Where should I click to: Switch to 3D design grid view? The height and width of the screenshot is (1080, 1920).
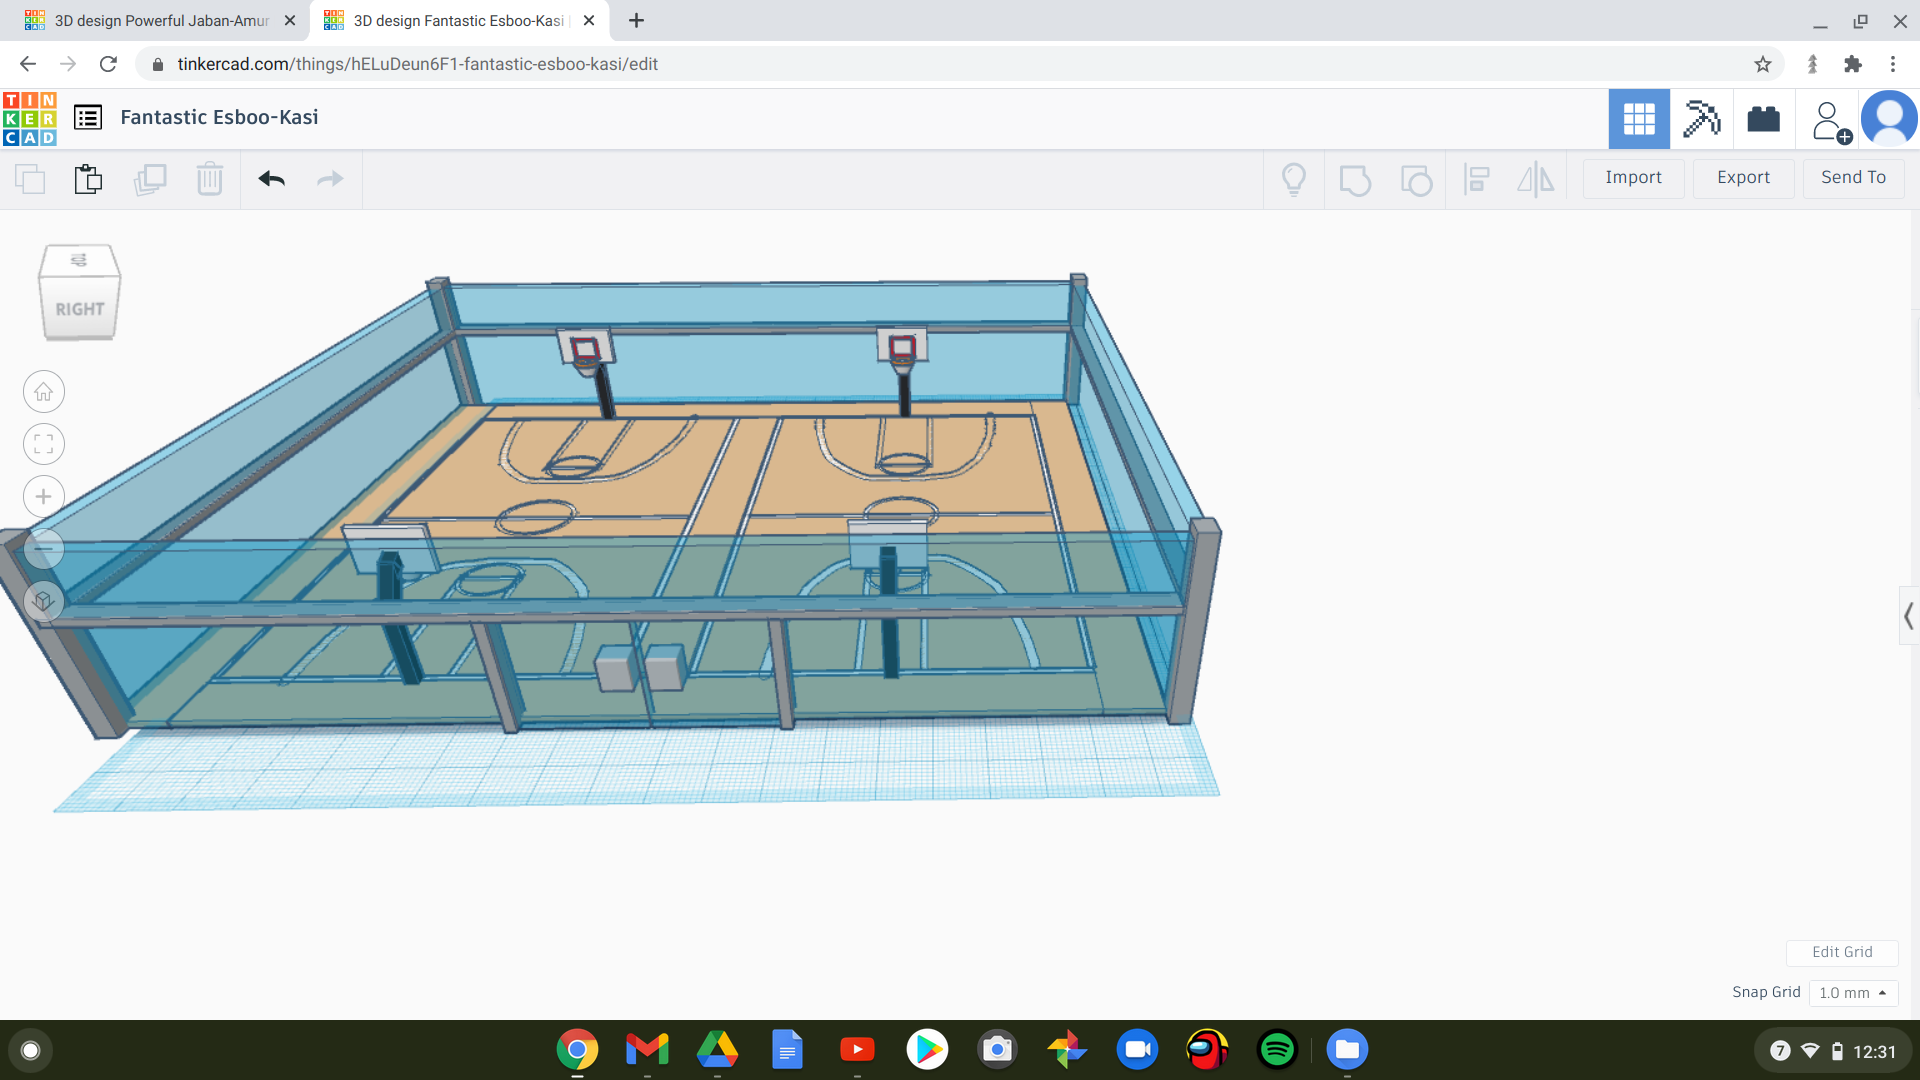[x=1639, y=119]
